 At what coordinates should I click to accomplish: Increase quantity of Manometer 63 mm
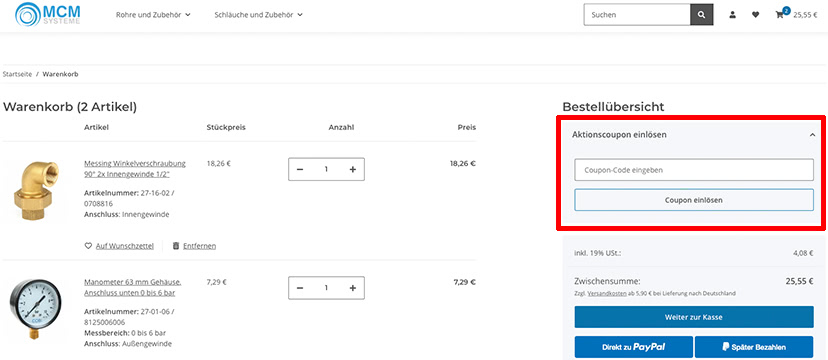point(353,288)
